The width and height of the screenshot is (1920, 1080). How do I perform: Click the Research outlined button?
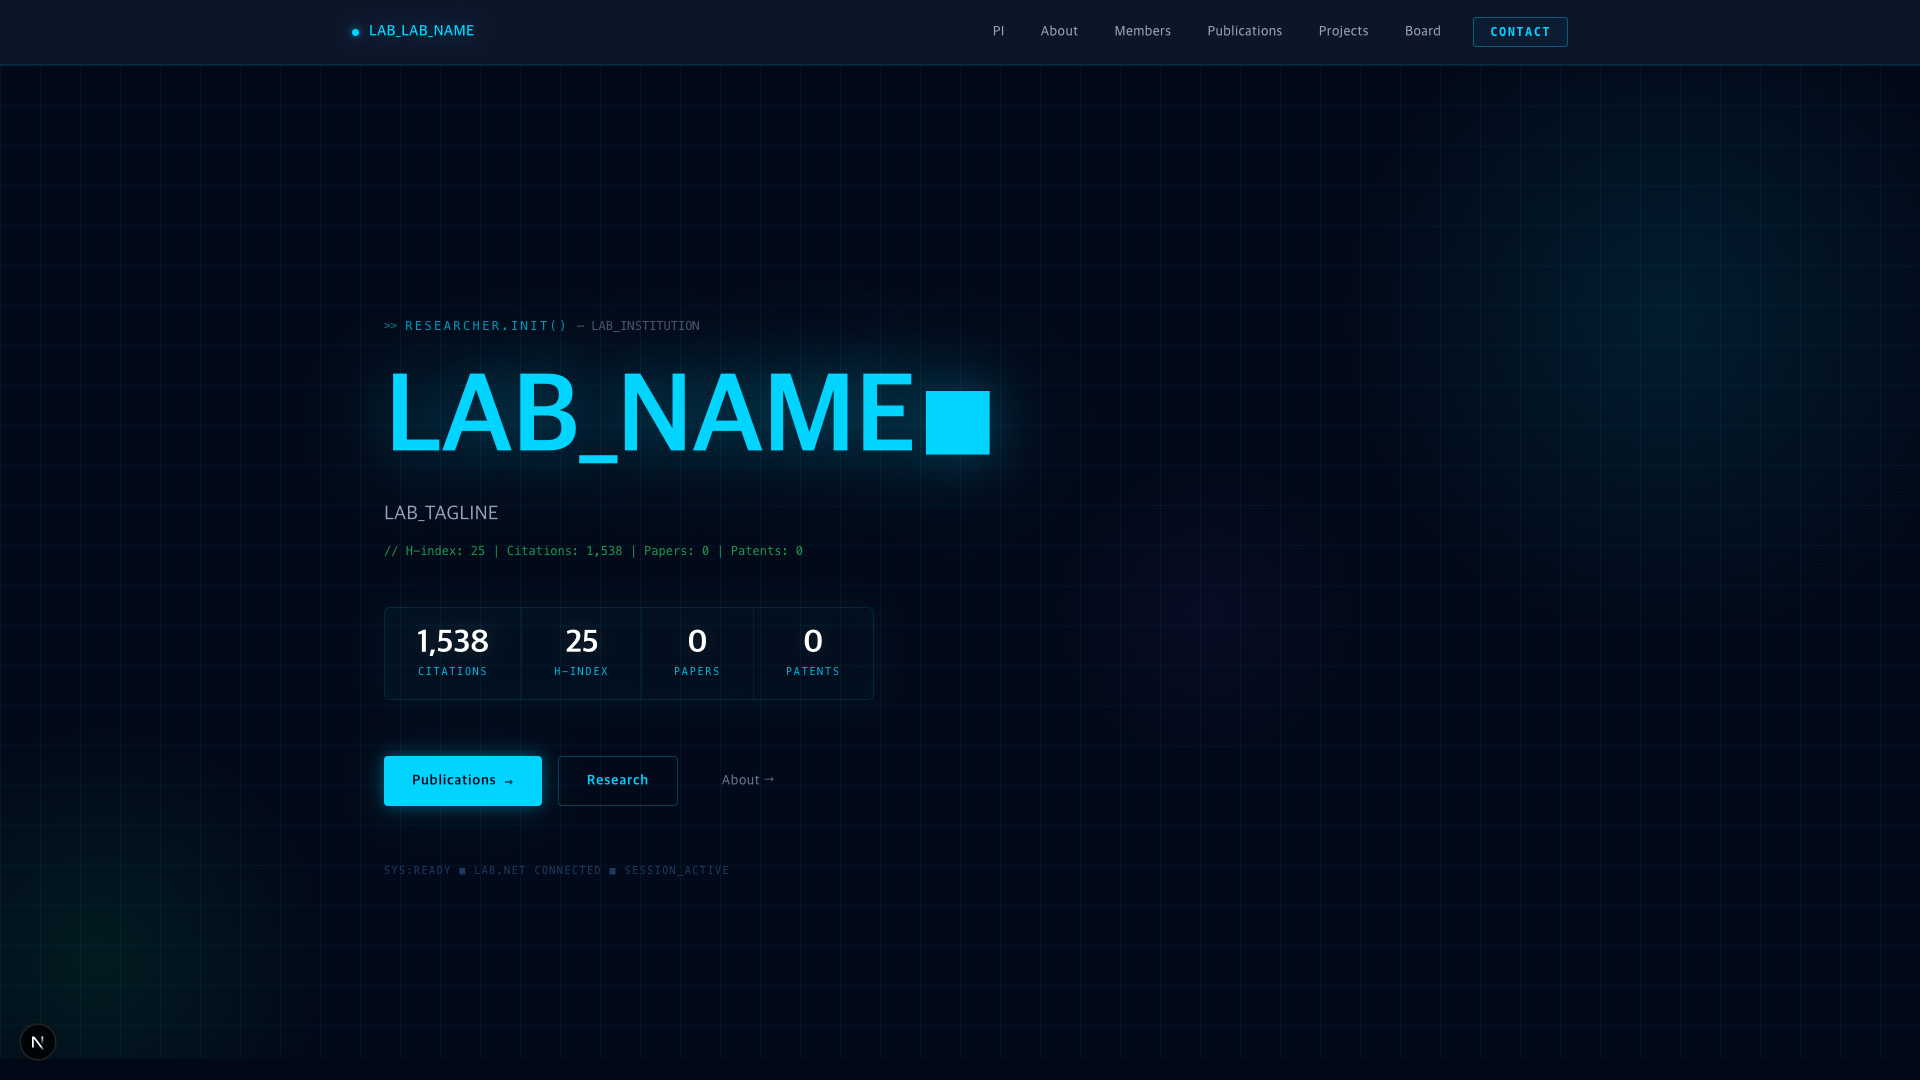click(x=617, y=780)
